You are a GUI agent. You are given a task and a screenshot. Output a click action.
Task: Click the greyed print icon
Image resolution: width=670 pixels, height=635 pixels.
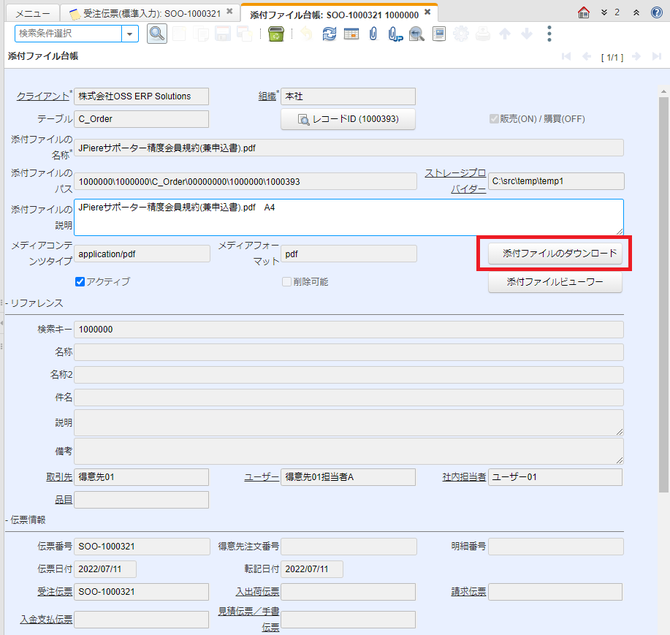click(483, 34)
